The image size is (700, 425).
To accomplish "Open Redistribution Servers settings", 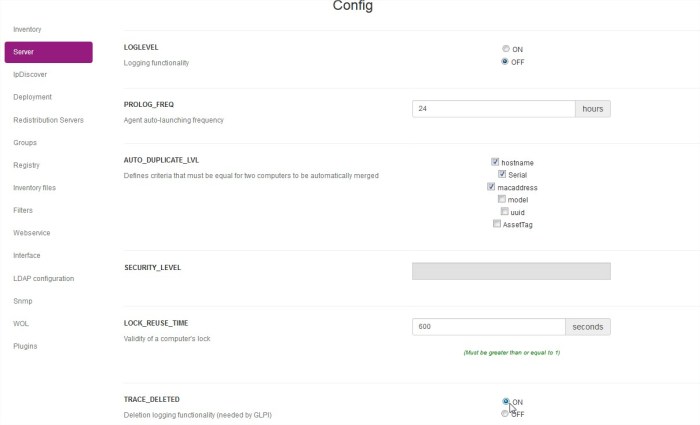I will pos(48,120).
